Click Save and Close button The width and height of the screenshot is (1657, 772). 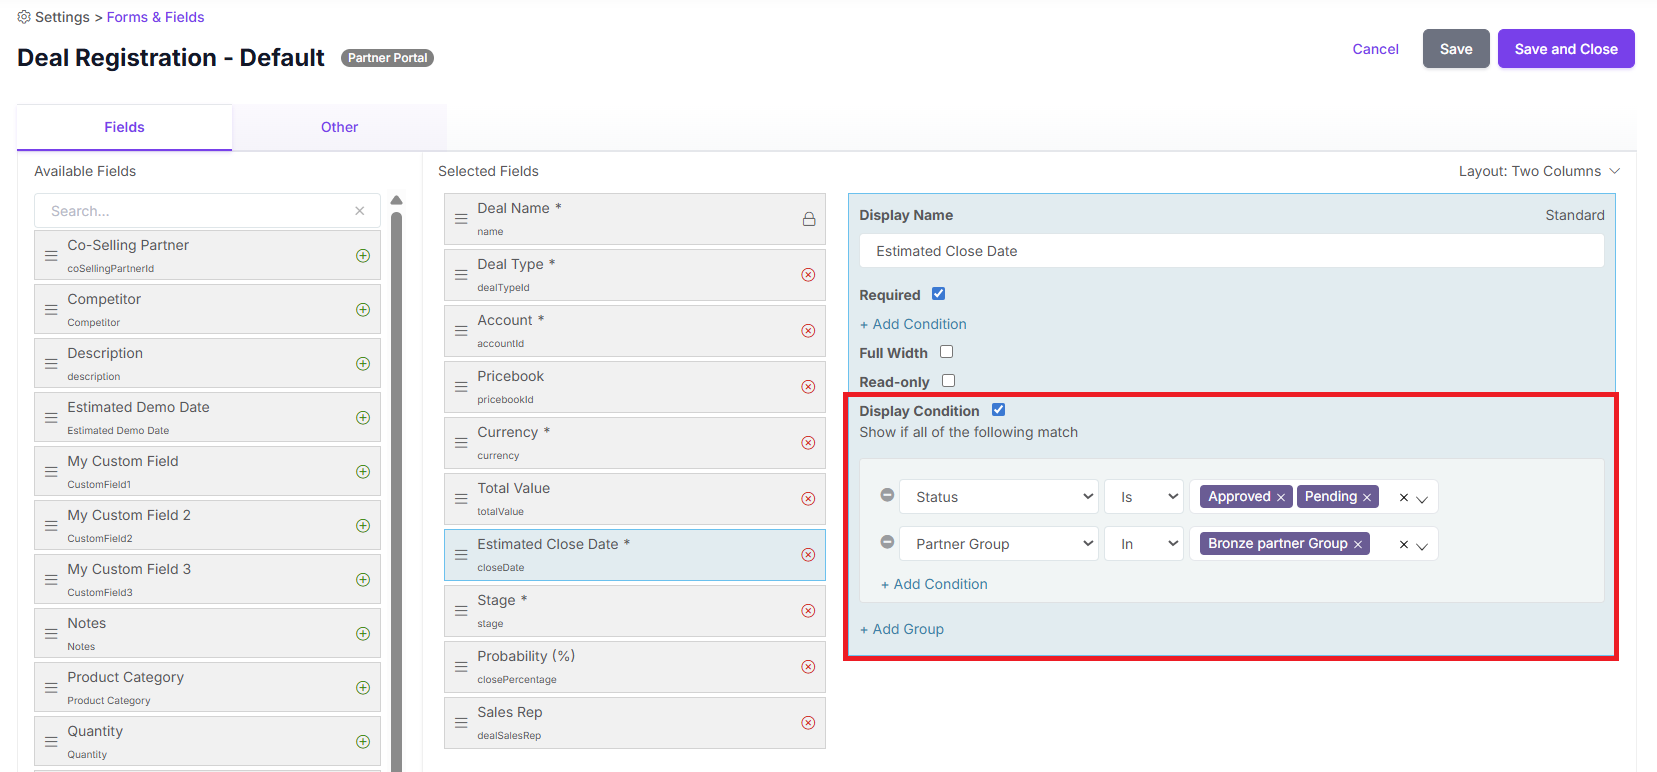point(1566,49)
